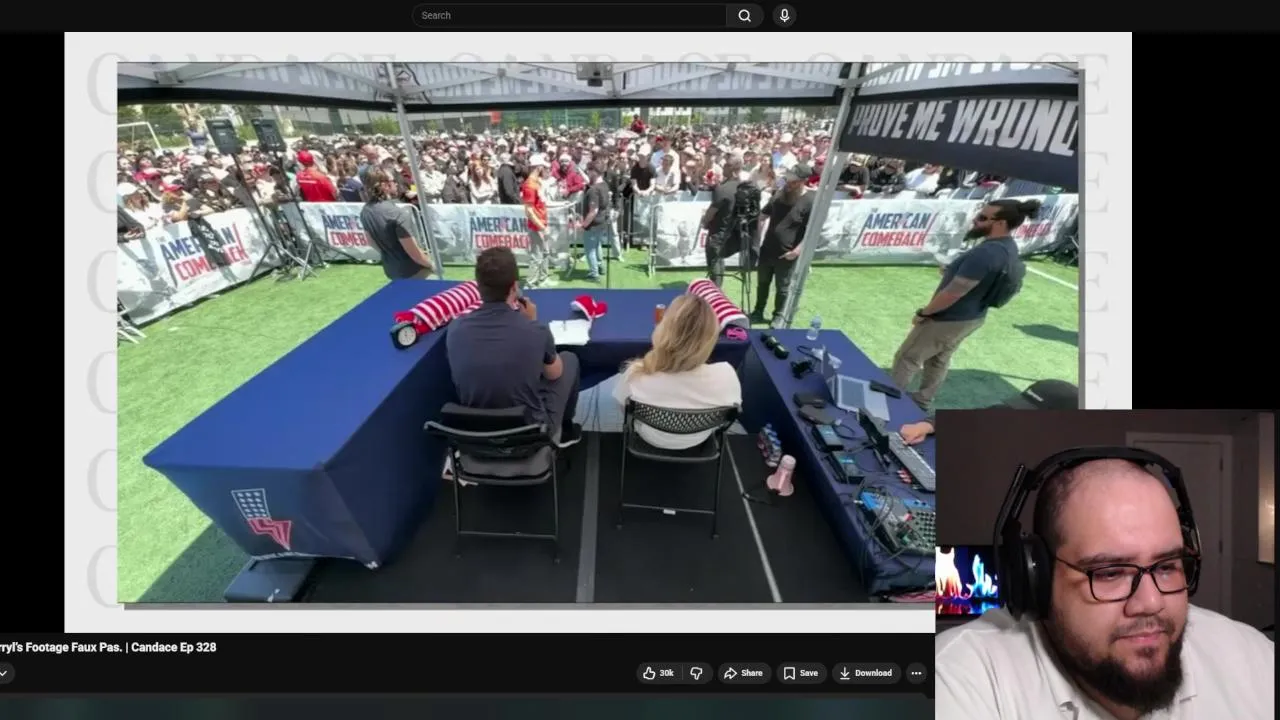Save the video to a playlist
This screenshot has height=720, width=1280.
click(800, 673)
